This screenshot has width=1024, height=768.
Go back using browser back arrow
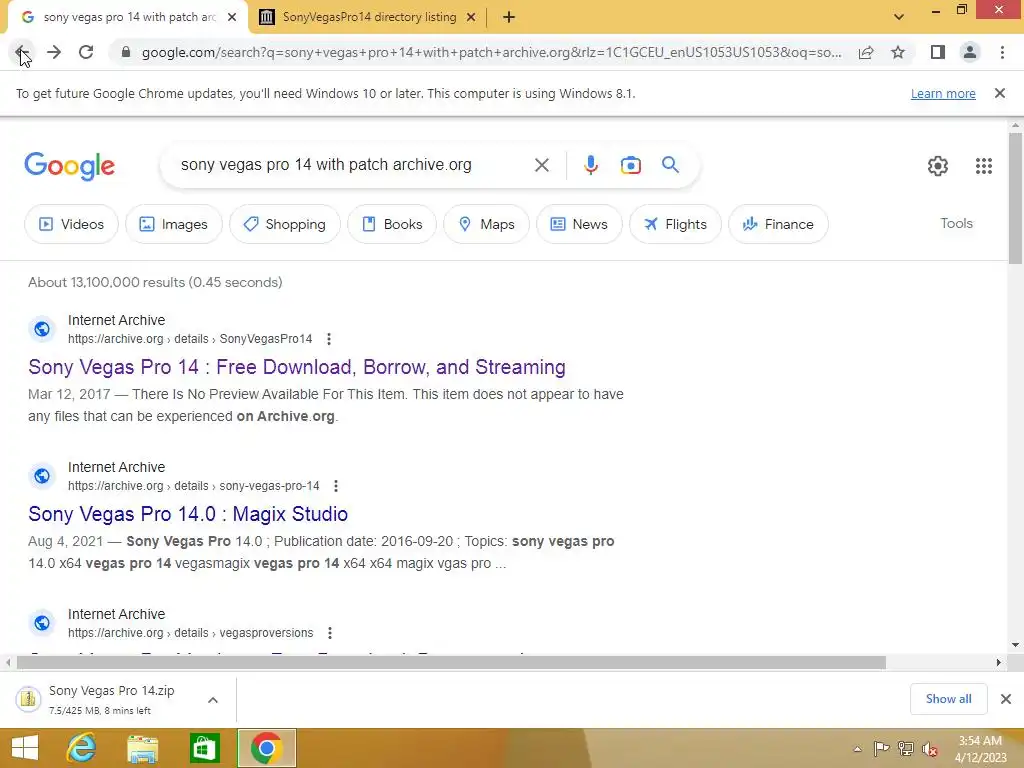[22, 52]
